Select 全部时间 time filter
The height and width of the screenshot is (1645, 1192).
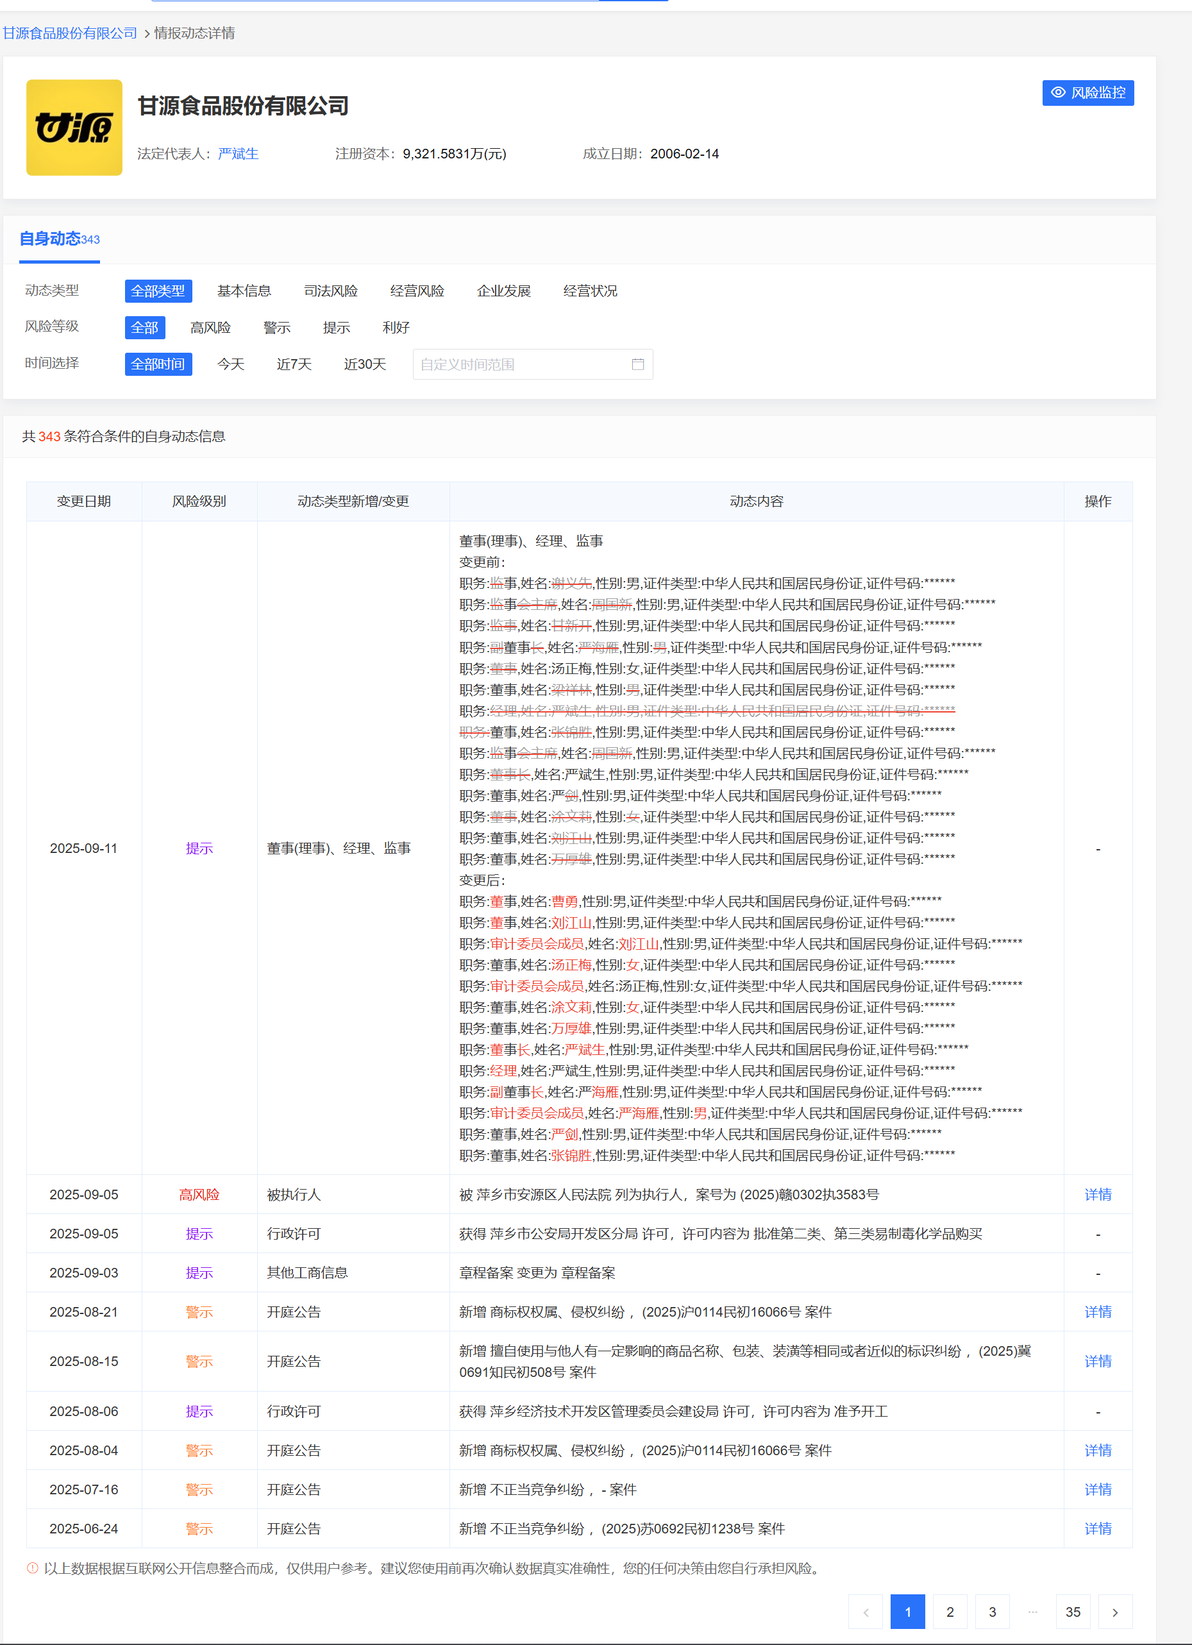click(x=158, y=364)
